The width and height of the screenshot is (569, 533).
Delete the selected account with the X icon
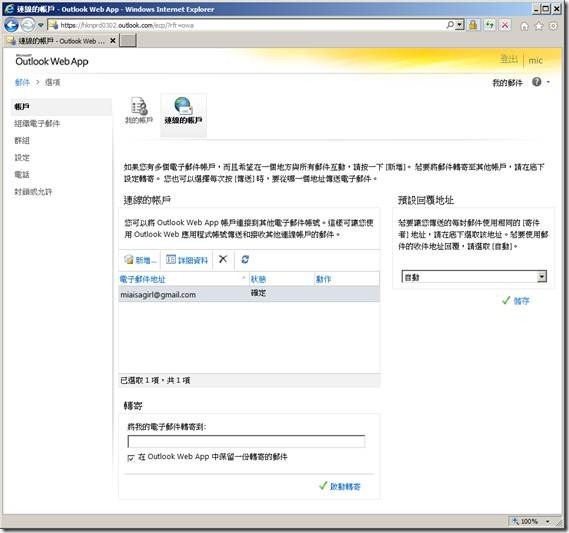pos(223,259)
